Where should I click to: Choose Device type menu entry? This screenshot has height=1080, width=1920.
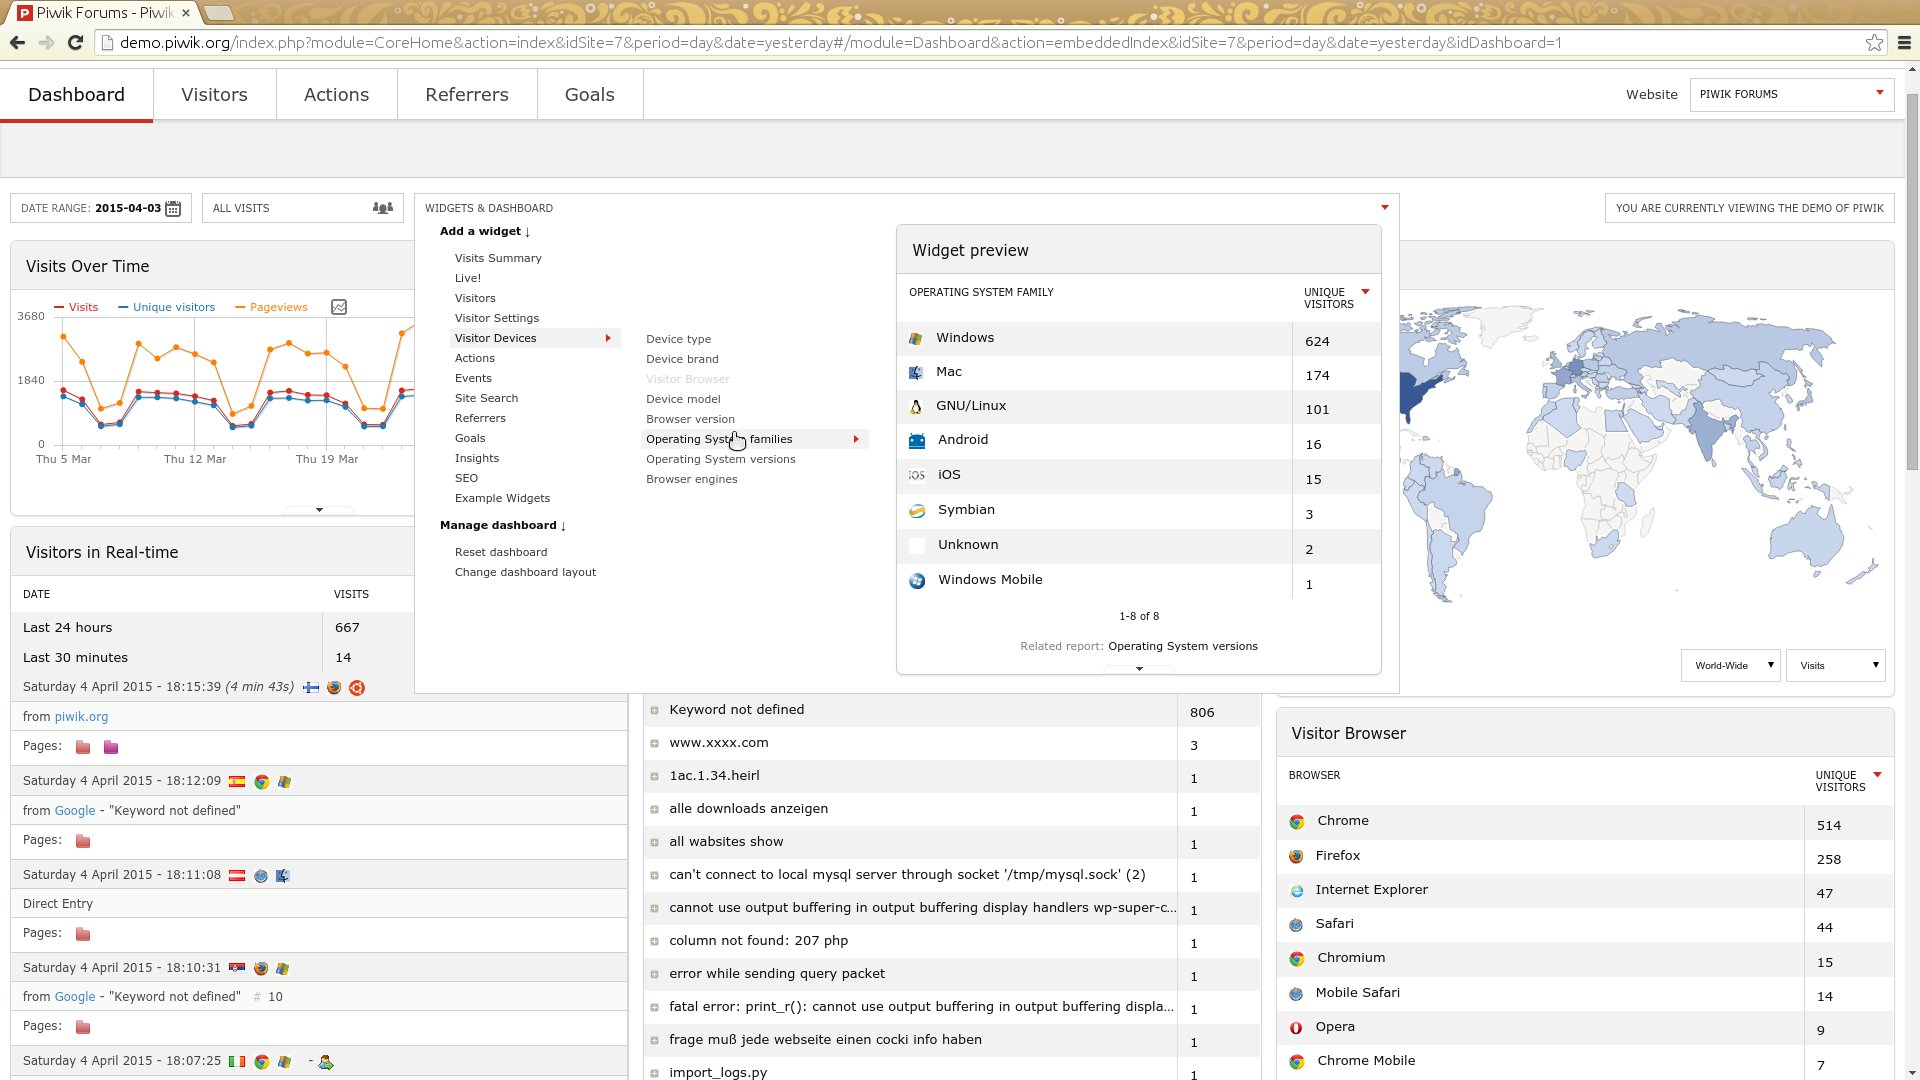[x=678, y=339]
